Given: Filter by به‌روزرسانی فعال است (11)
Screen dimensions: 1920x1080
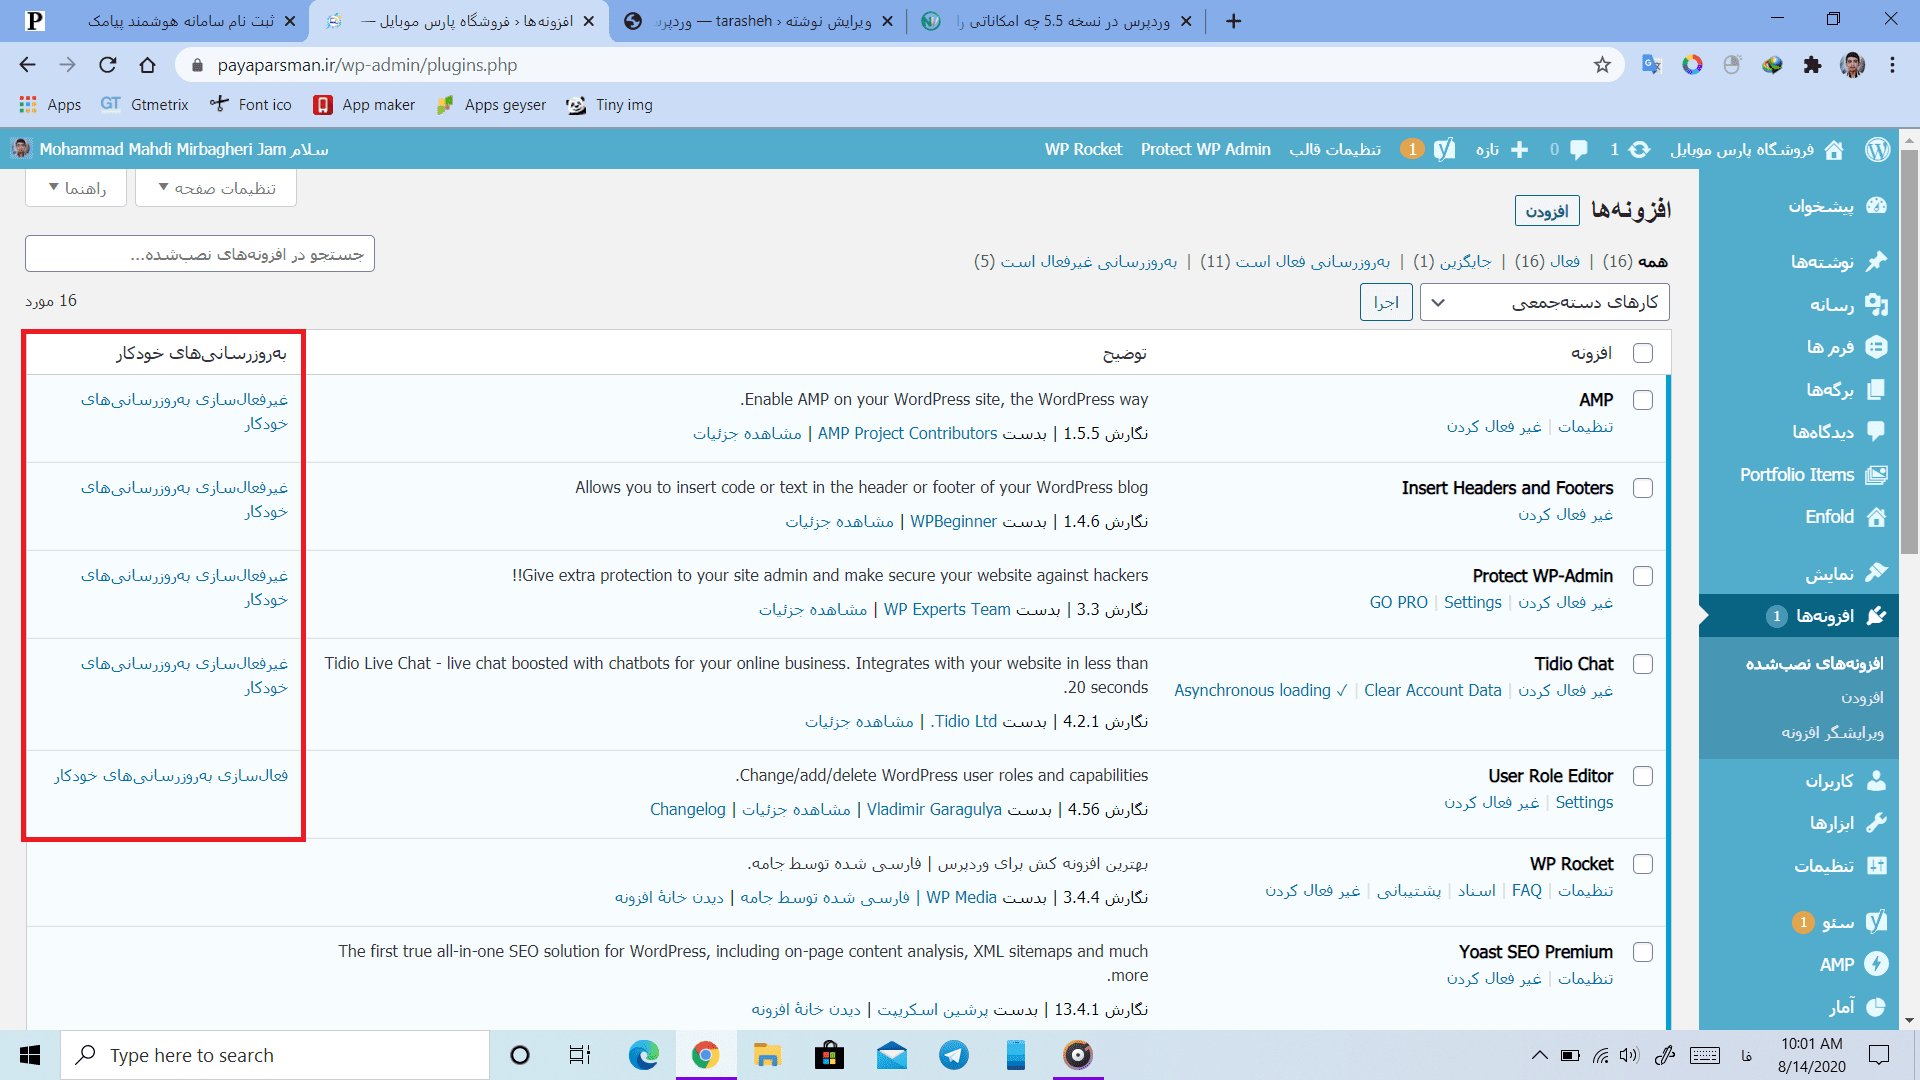Looking at the screenshot, I should coord(1295,261).
